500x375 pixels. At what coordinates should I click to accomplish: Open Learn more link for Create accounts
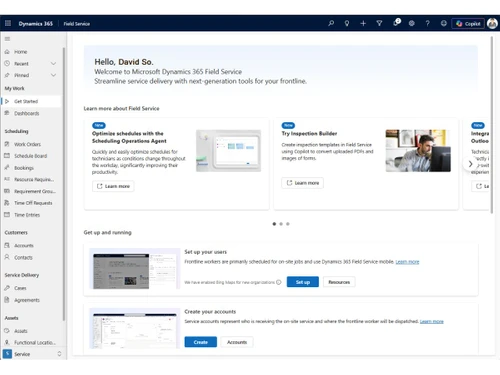[432, 322]
